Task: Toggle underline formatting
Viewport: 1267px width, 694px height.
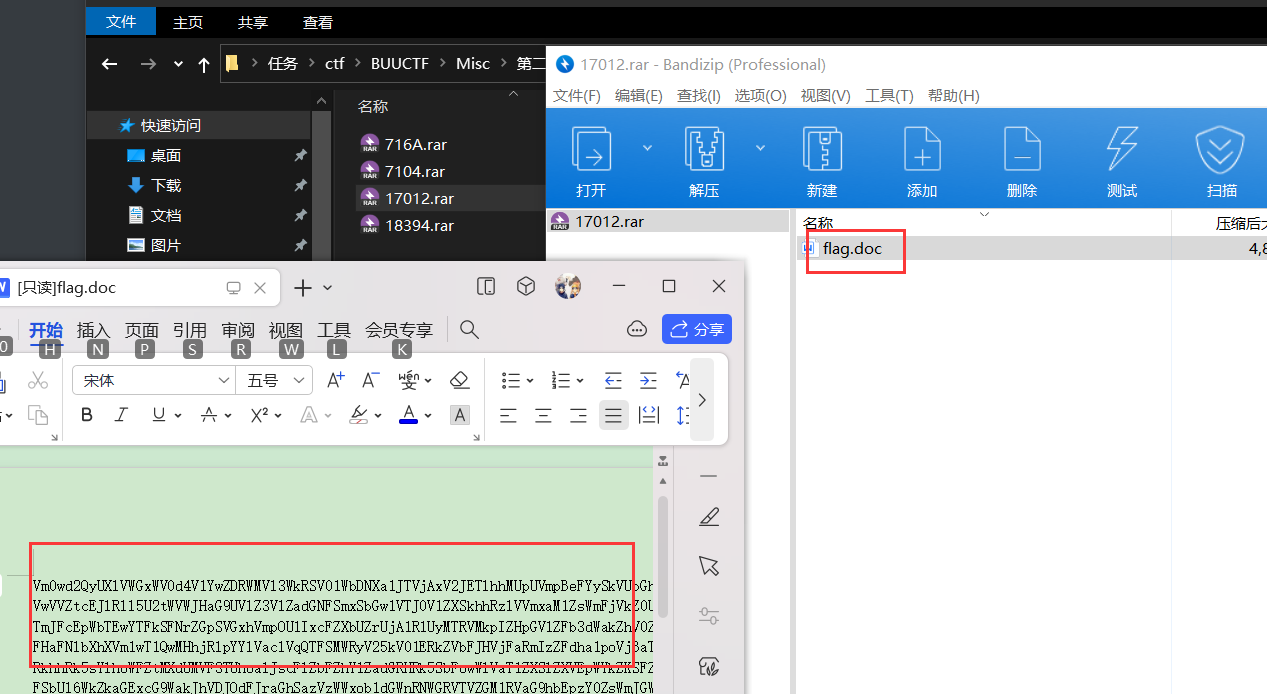Action: point(158,415)
